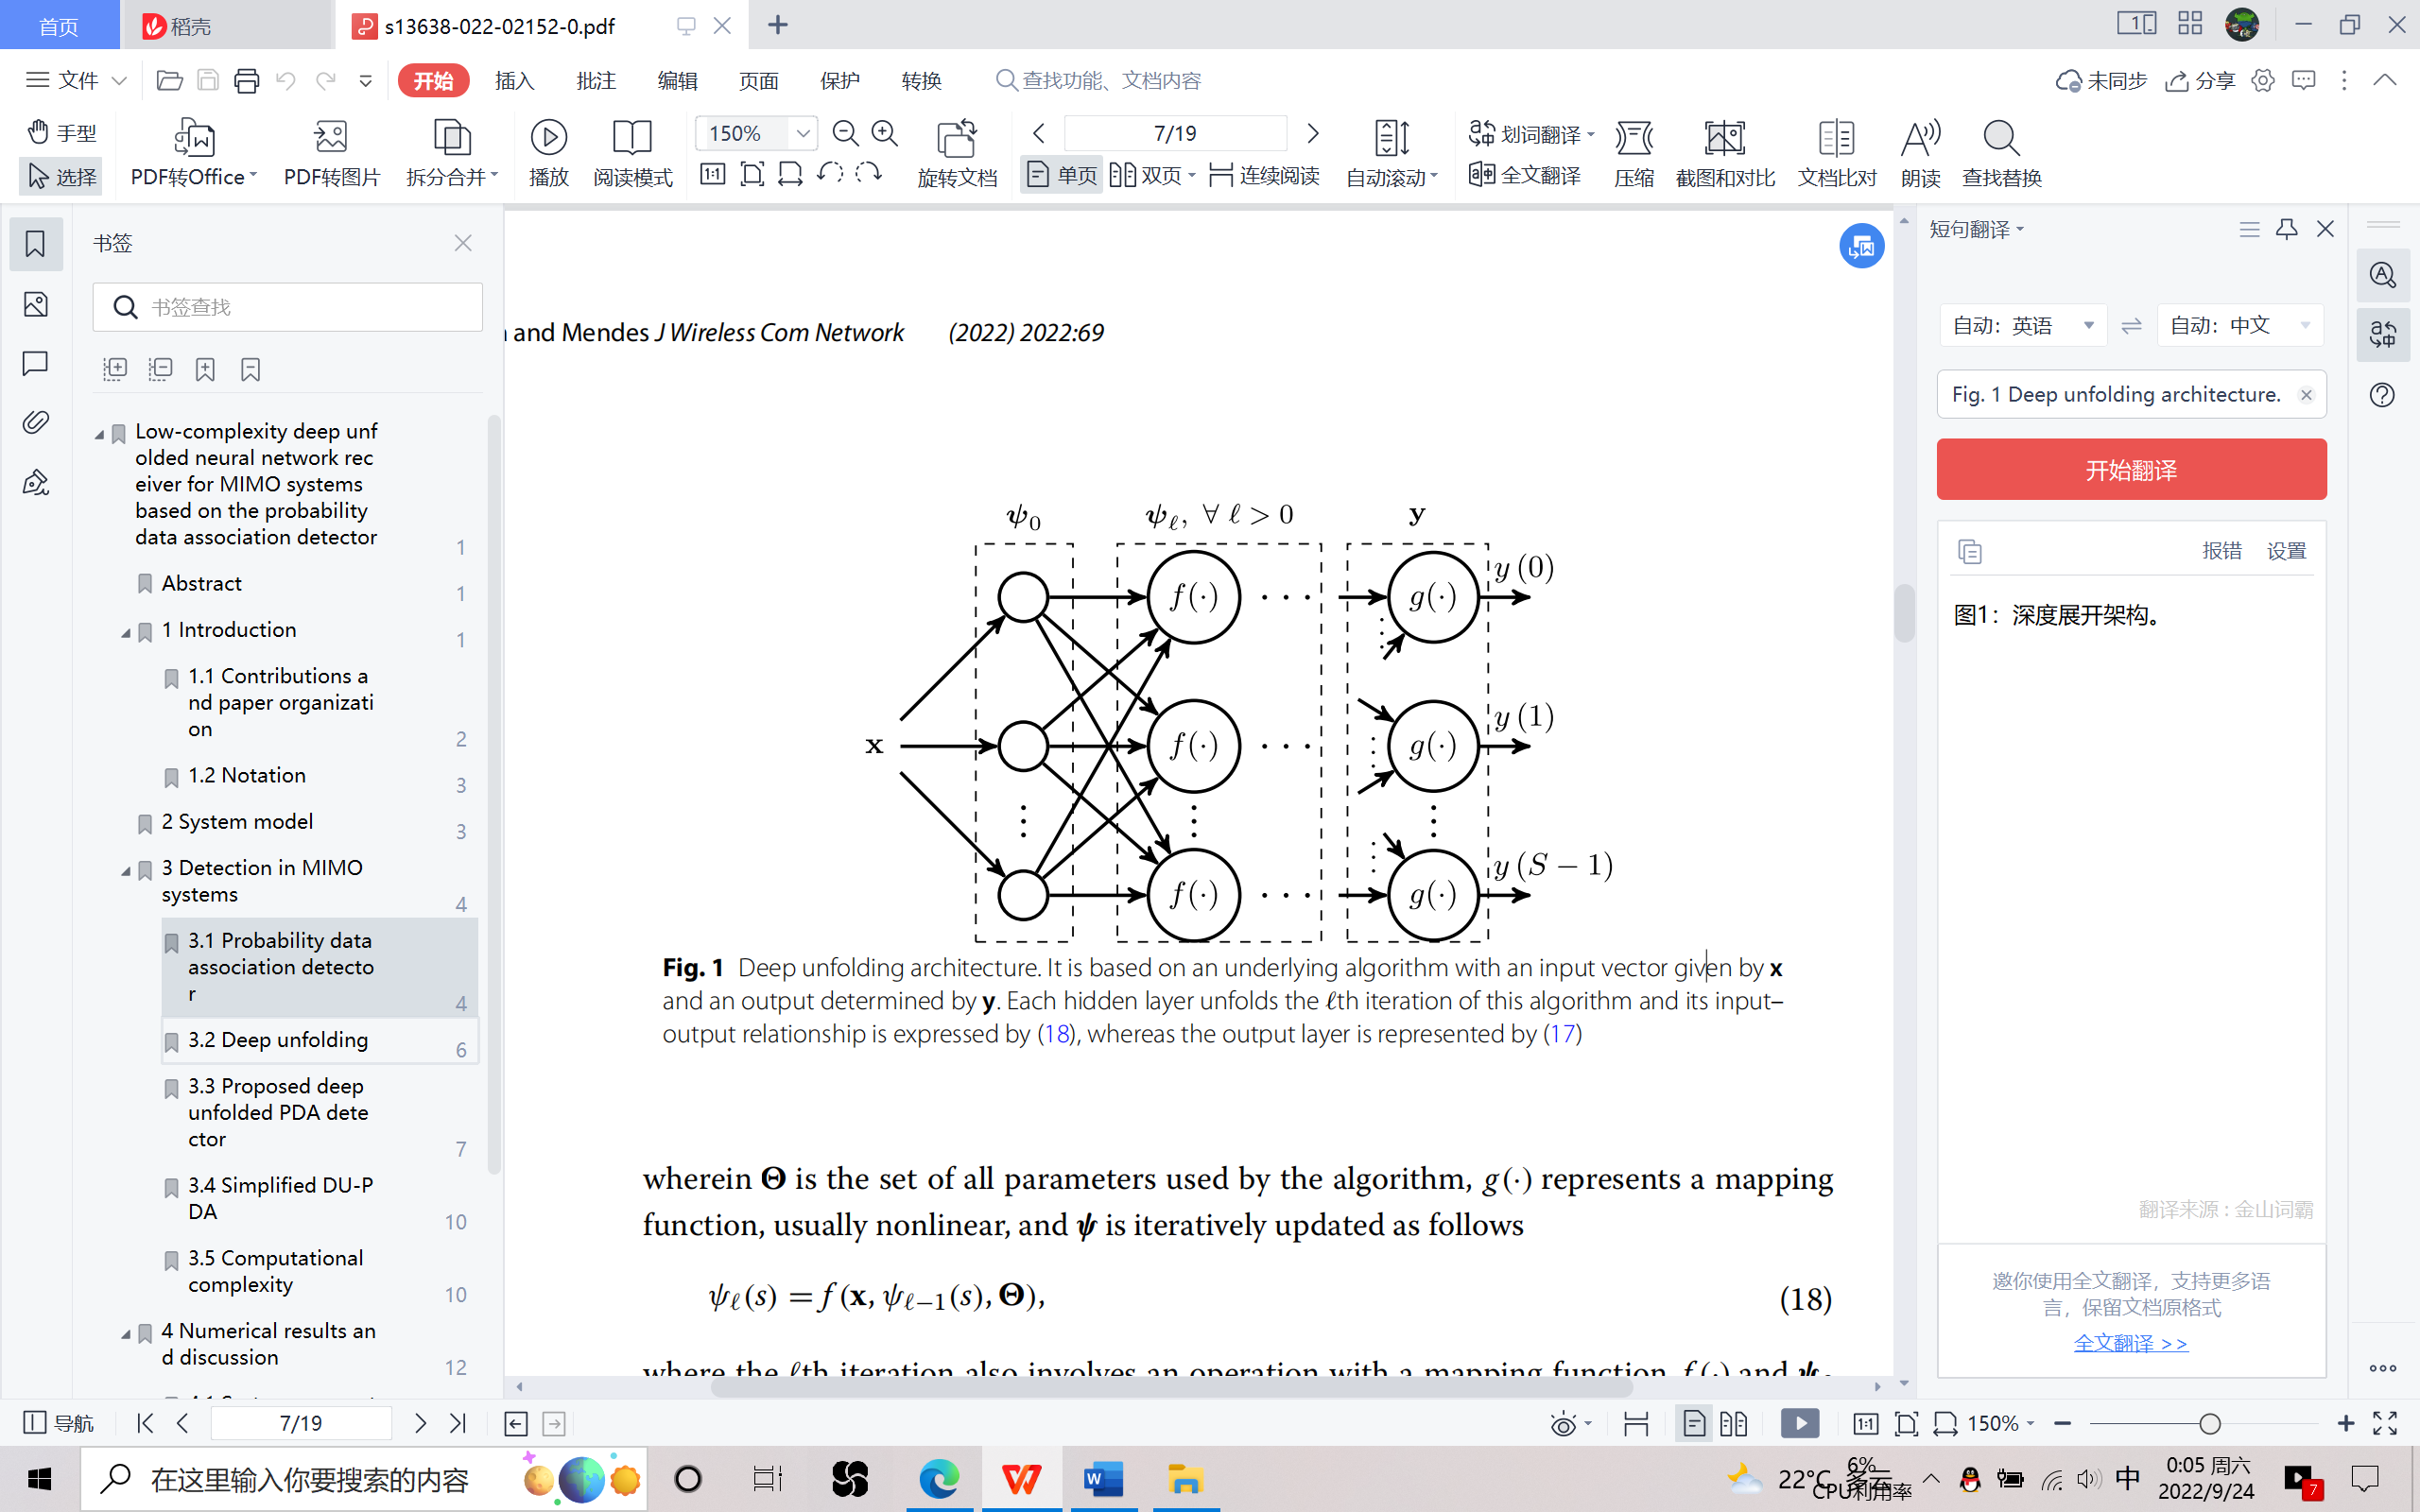
Task: Open the help icon in the right sidebar
Action: coord(2382,395)
